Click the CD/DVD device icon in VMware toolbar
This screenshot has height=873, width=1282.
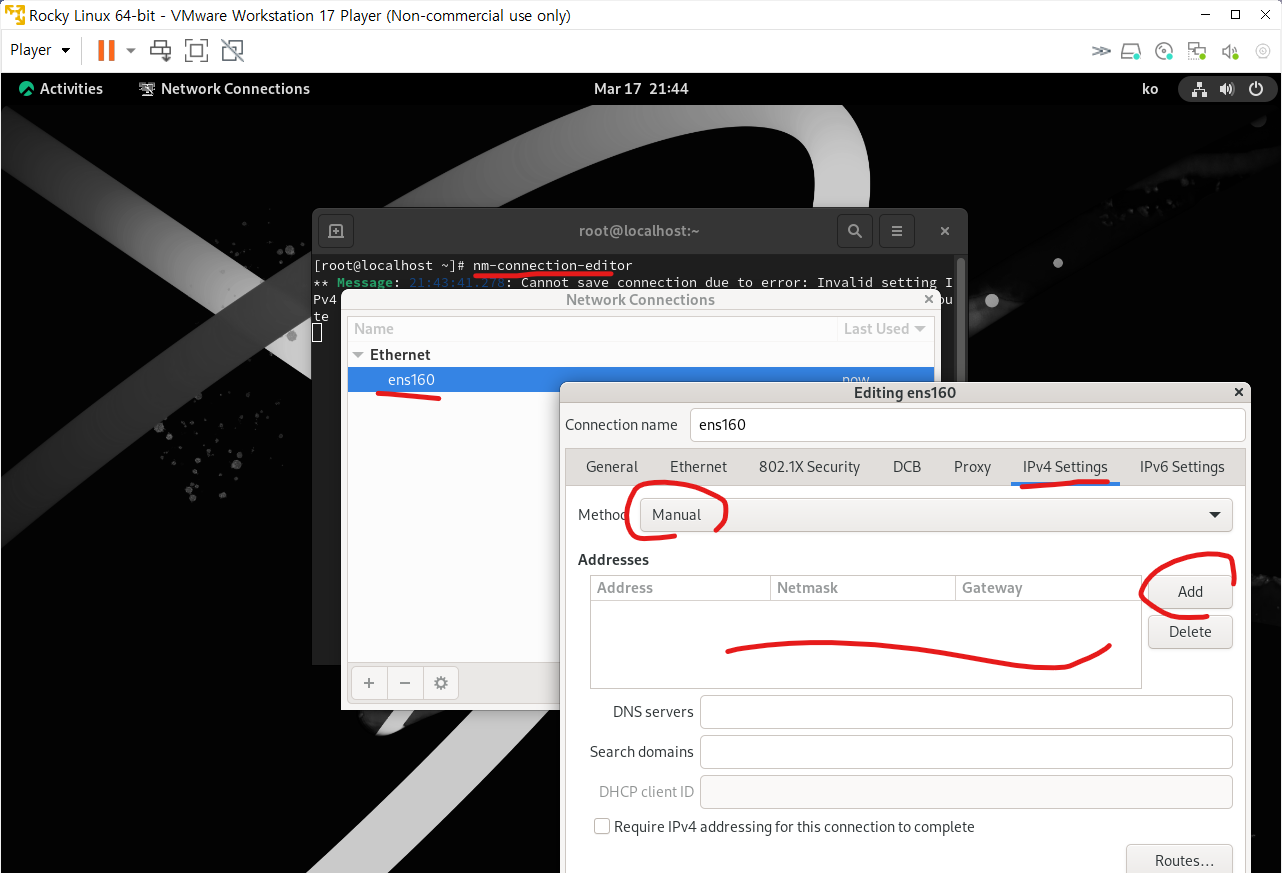[1163, 50]
